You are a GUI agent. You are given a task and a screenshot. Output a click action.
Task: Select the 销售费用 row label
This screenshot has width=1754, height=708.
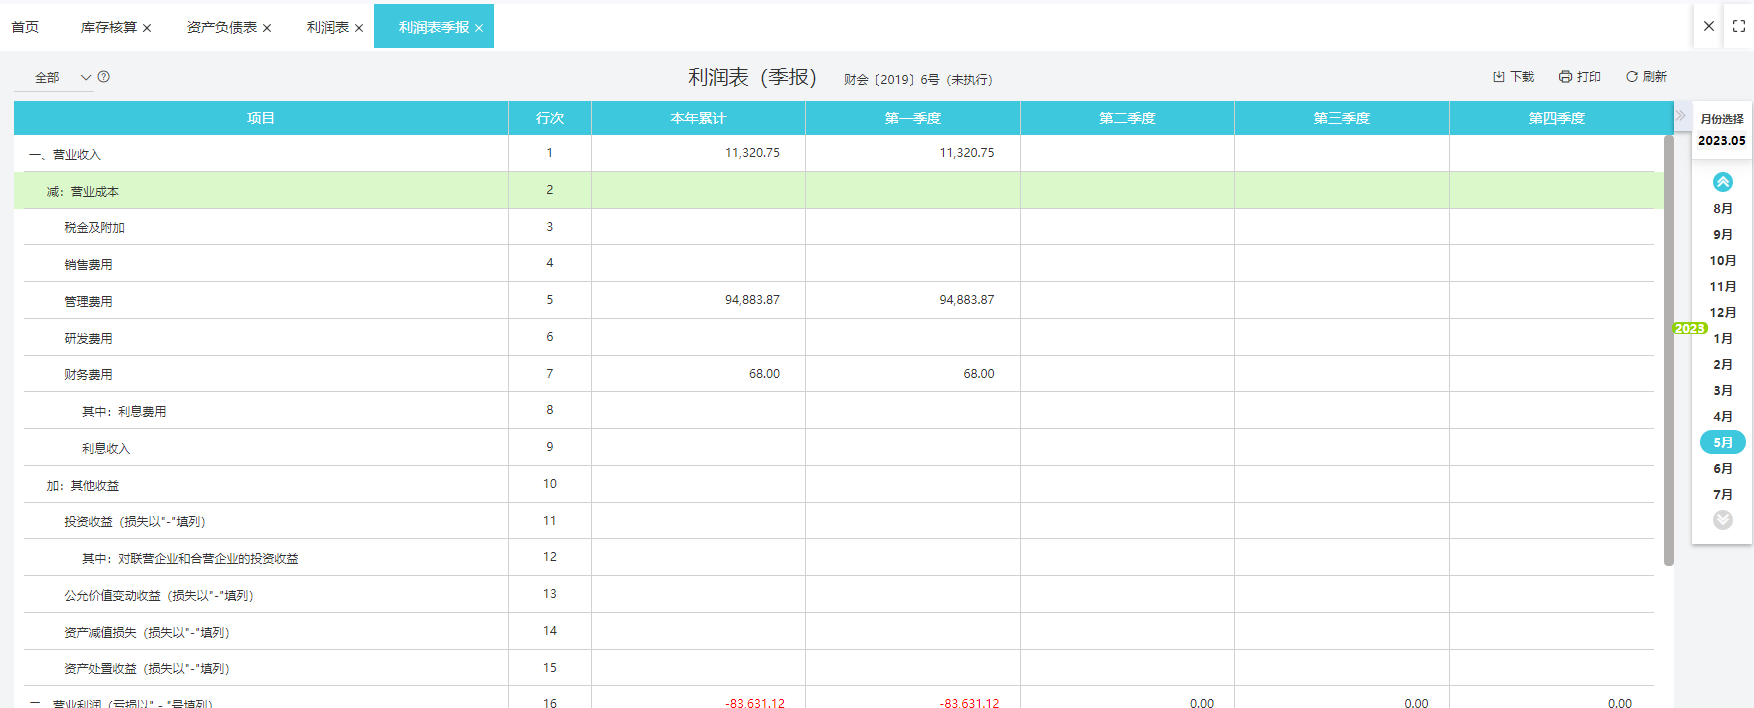tap(88, 265)
